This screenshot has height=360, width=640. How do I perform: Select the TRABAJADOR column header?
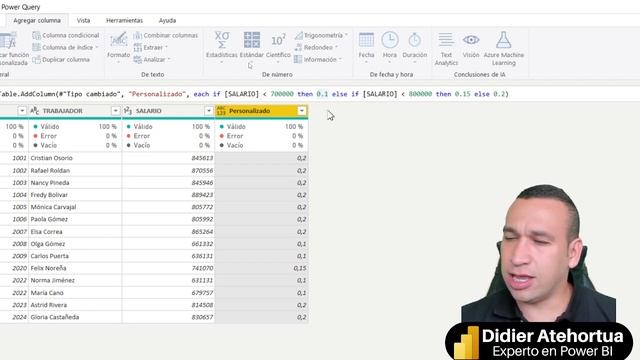(x=75, y=111)
